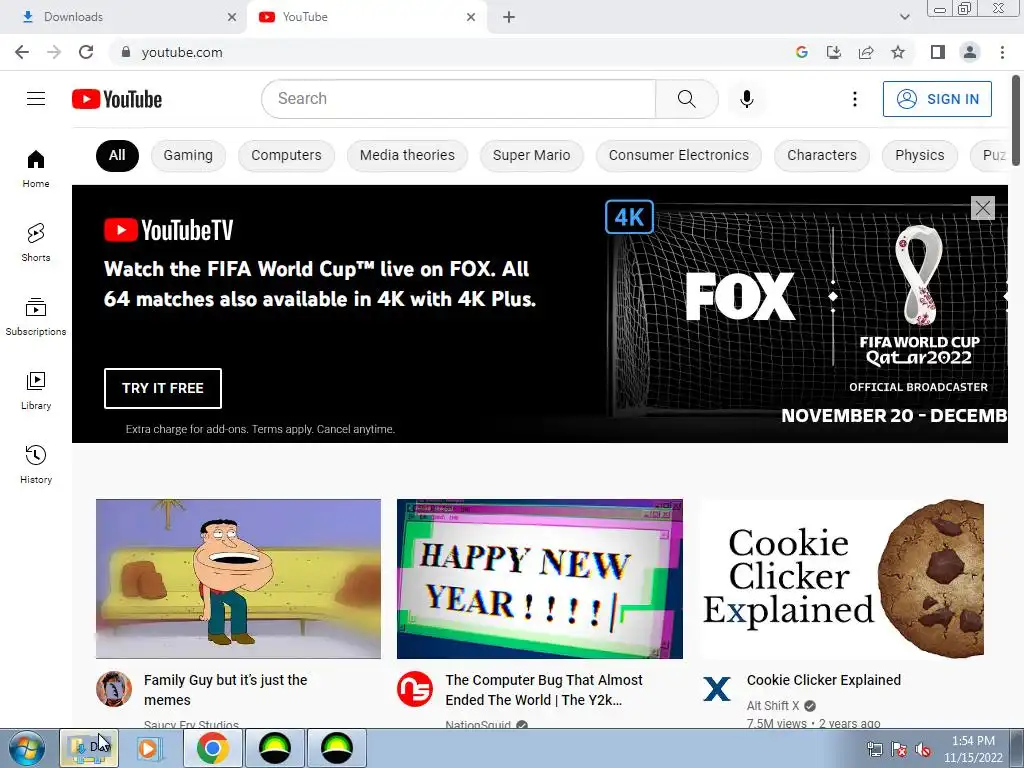Screen dimensions: 1024x768
Task: Start voice search with the microphone icon
Action: [747, 99]
